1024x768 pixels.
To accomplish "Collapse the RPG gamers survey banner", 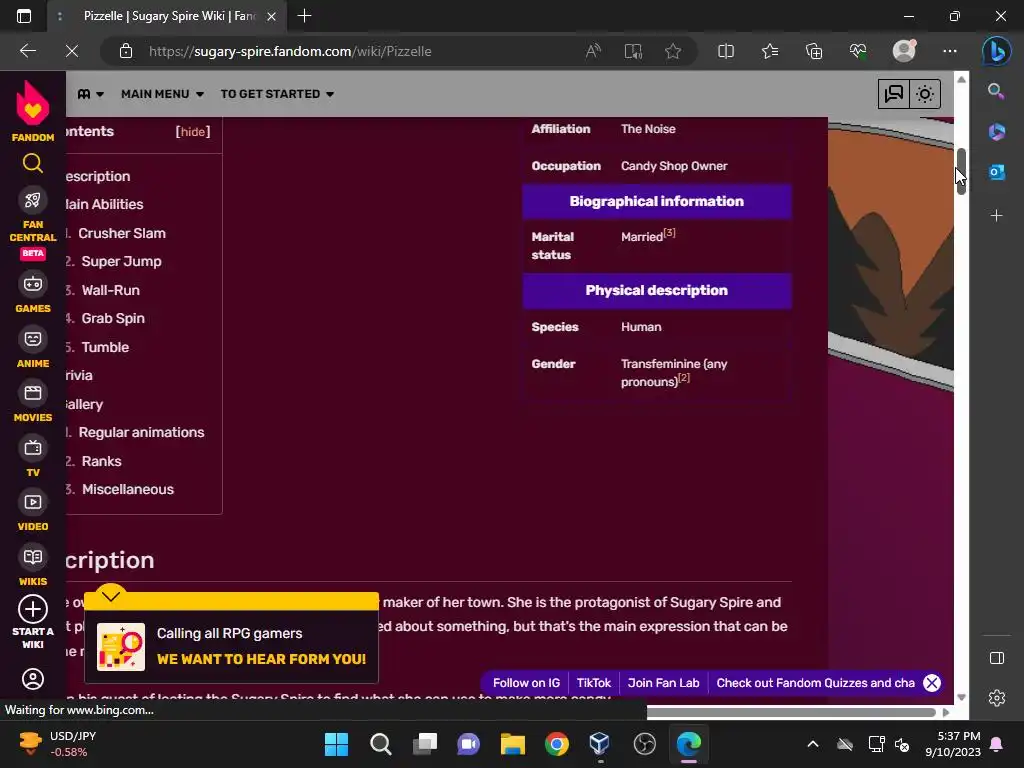I will [x=110, y=596].
